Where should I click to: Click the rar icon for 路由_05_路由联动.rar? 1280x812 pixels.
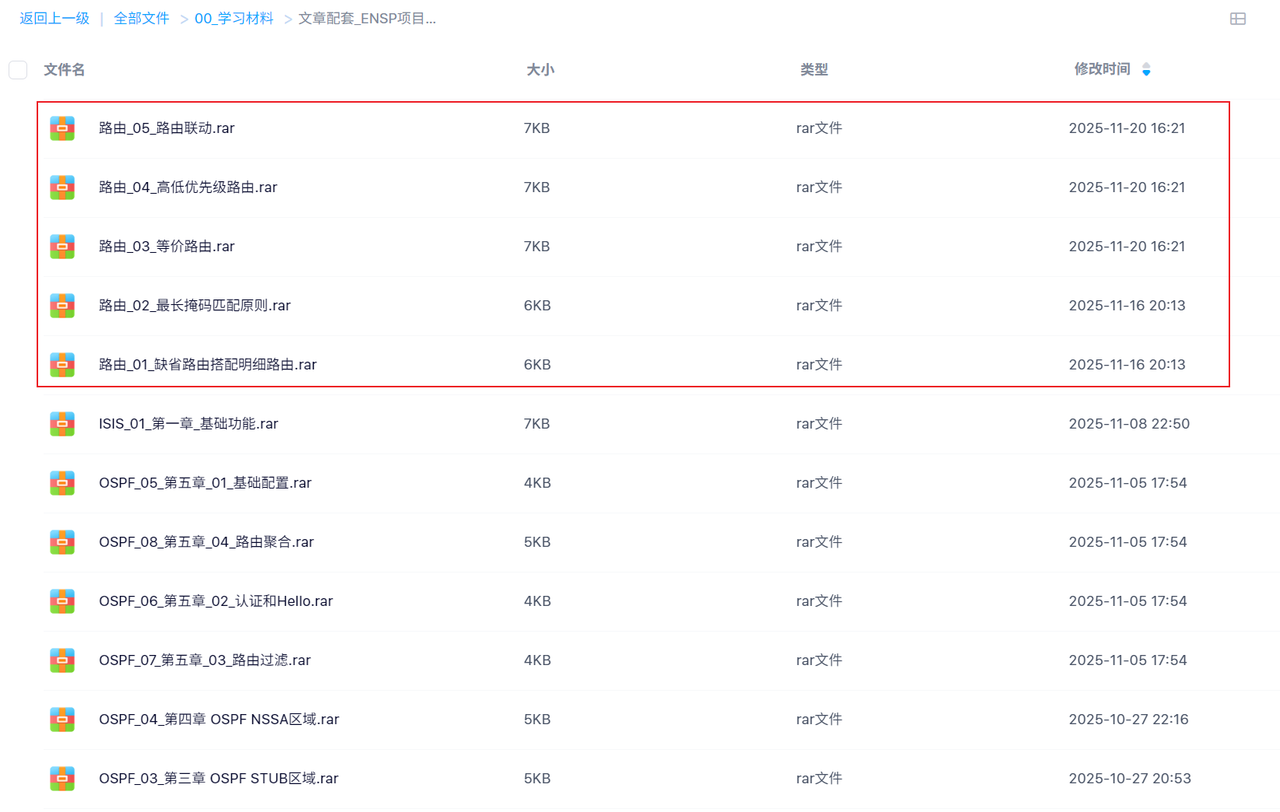62,128
